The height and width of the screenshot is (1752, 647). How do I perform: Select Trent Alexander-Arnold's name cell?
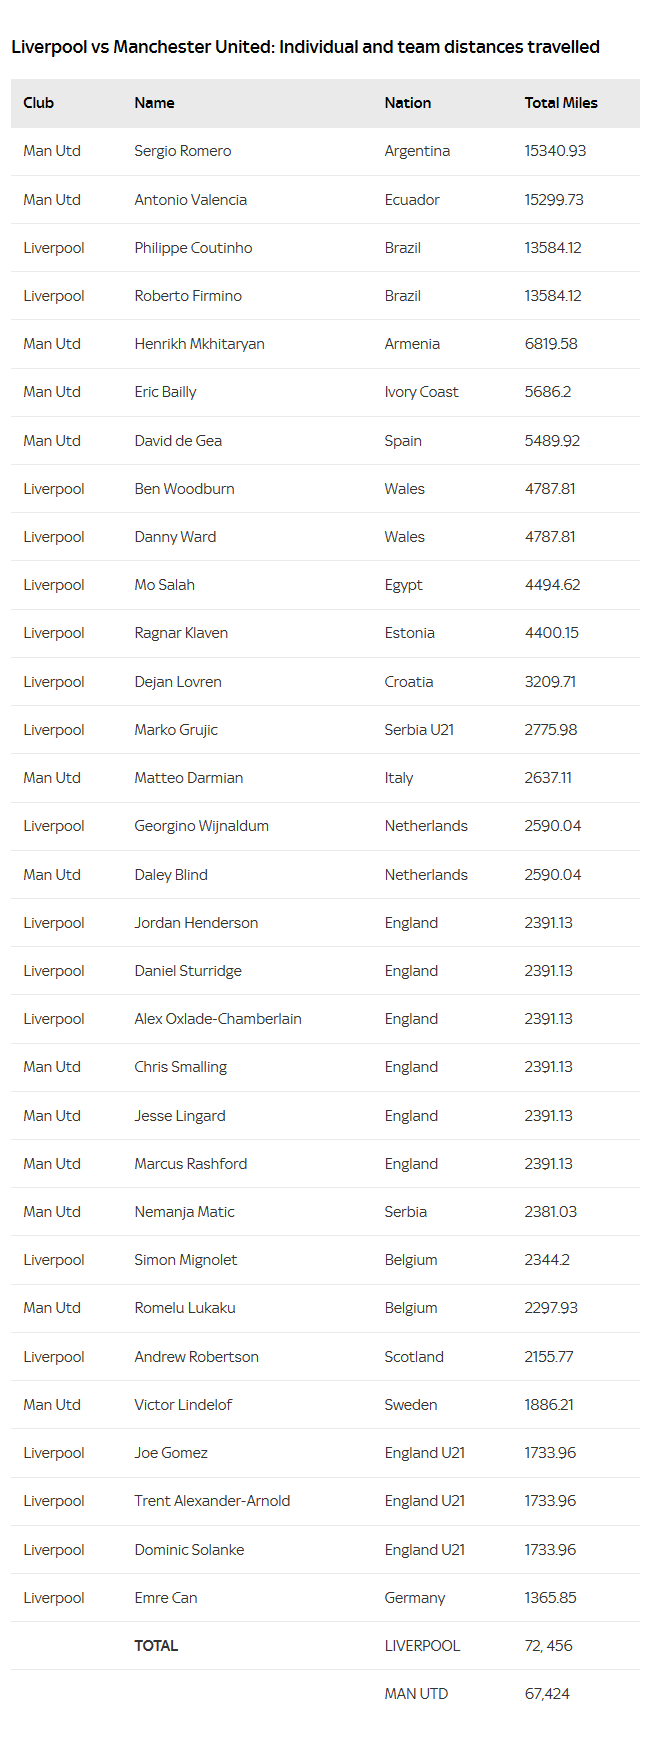point(212,1501)
